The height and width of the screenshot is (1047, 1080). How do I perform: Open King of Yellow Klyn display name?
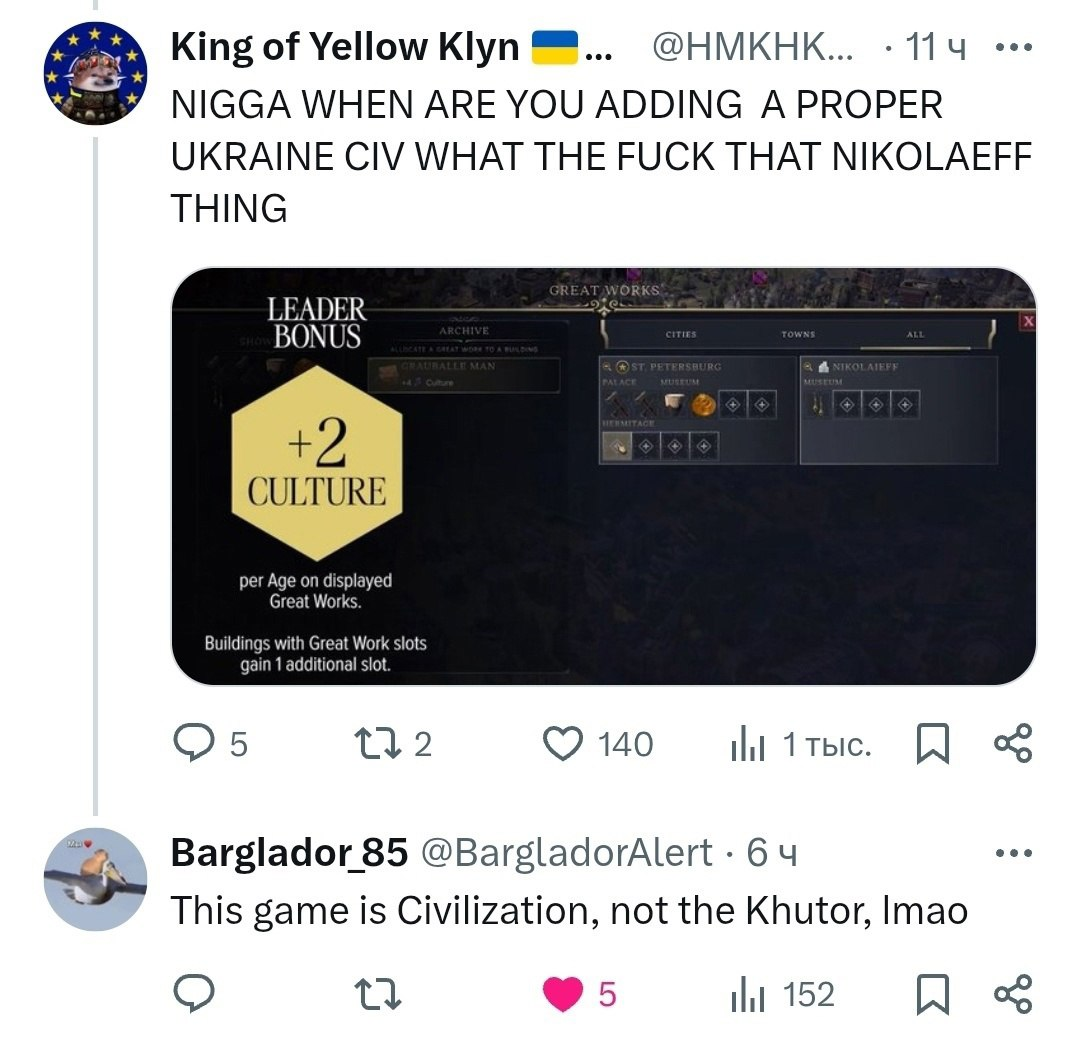(x=344, y=47)
